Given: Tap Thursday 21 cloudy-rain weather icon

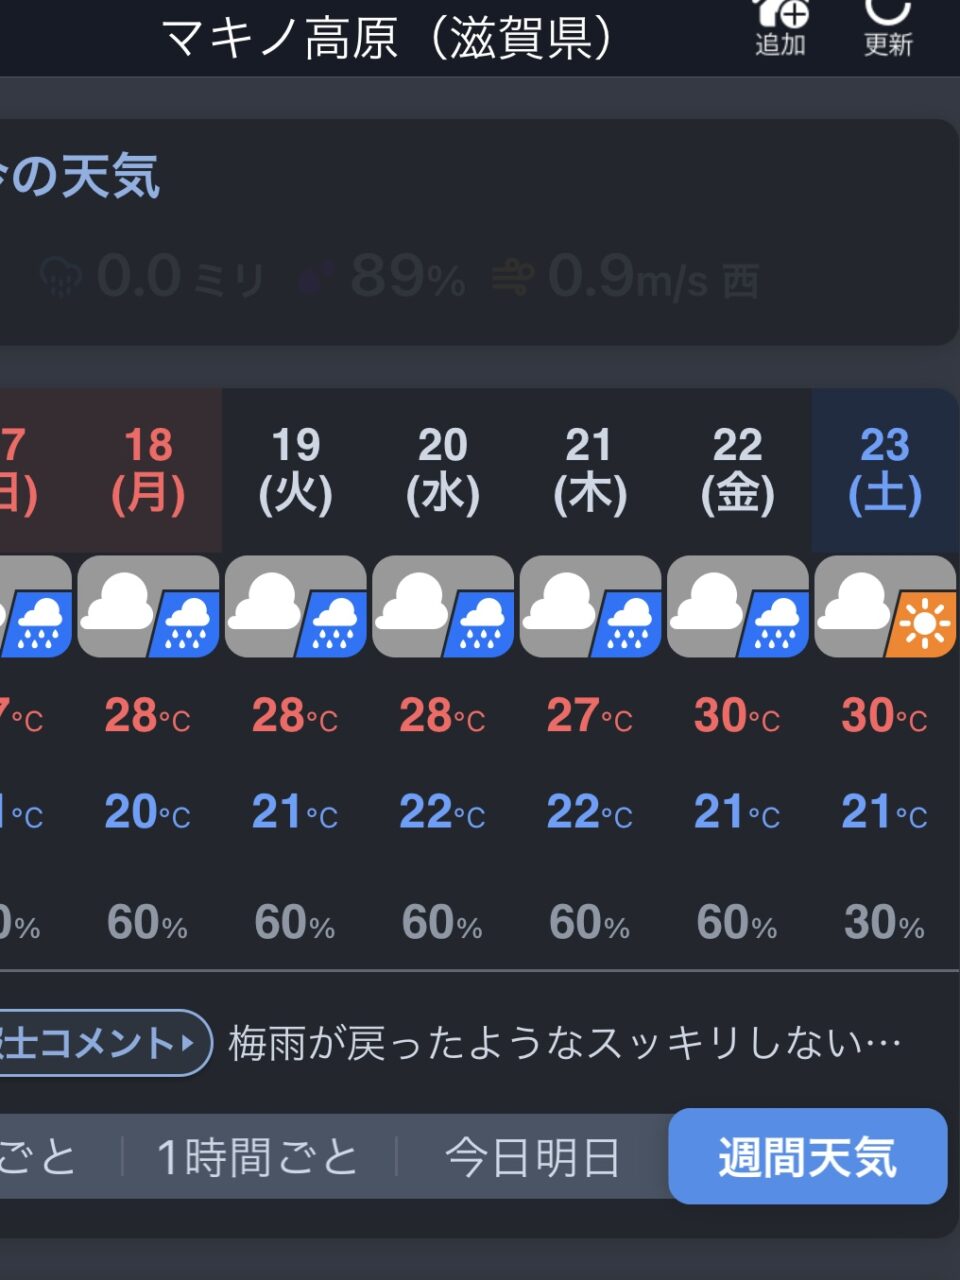Looking at the screenshot, I should [590, 607].
